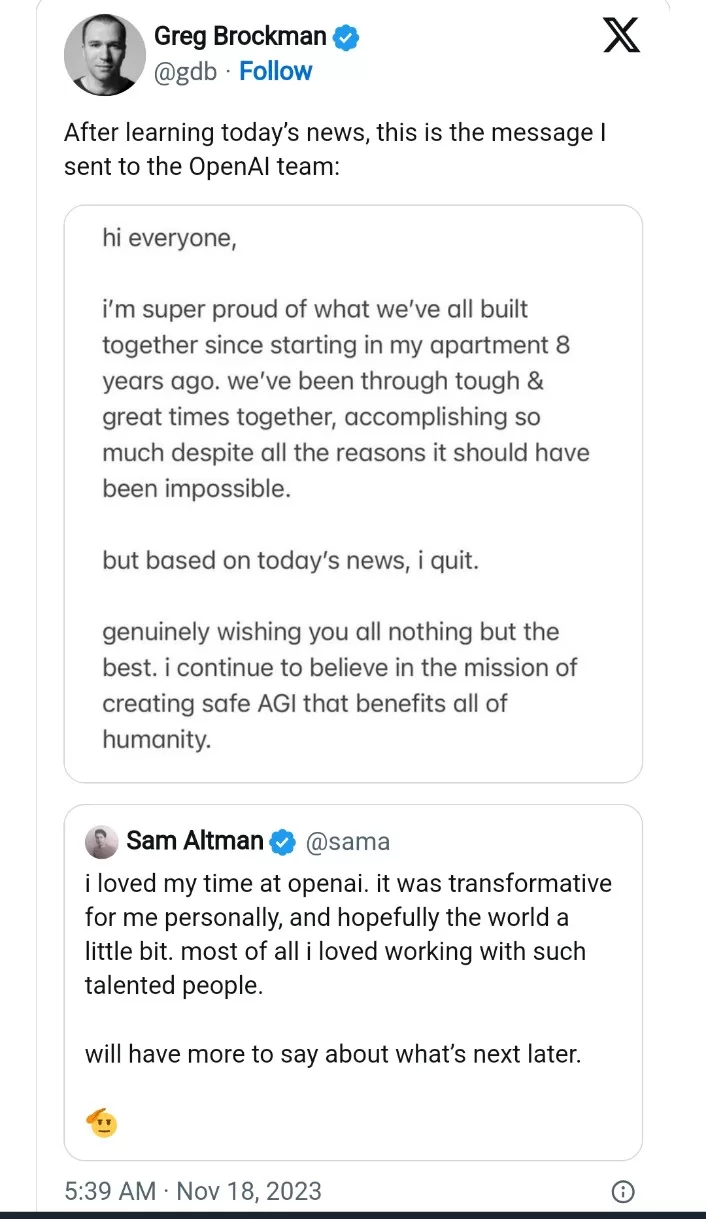Open the 5:39 AM Nov 18, 2023 timestamp
The width and height of the screenshot is (706, 1219).
(x=193, y=1191)
